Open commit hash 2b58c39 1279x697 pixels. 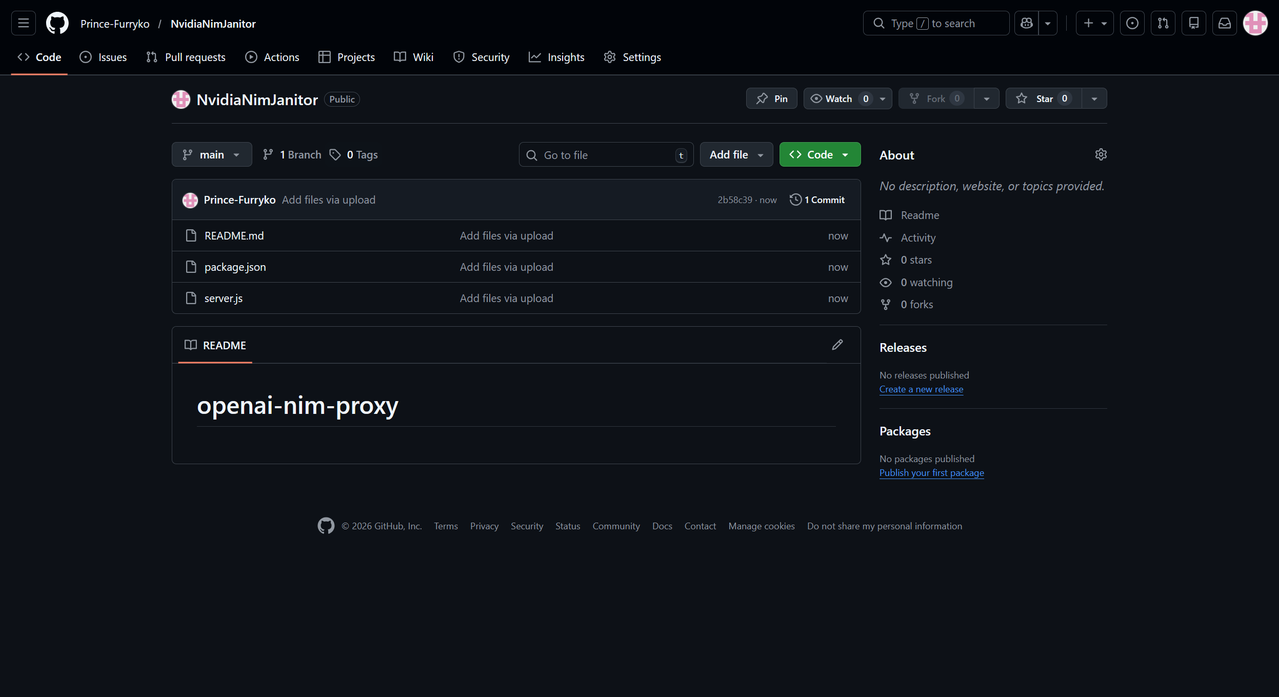click(x=735, y=200)
